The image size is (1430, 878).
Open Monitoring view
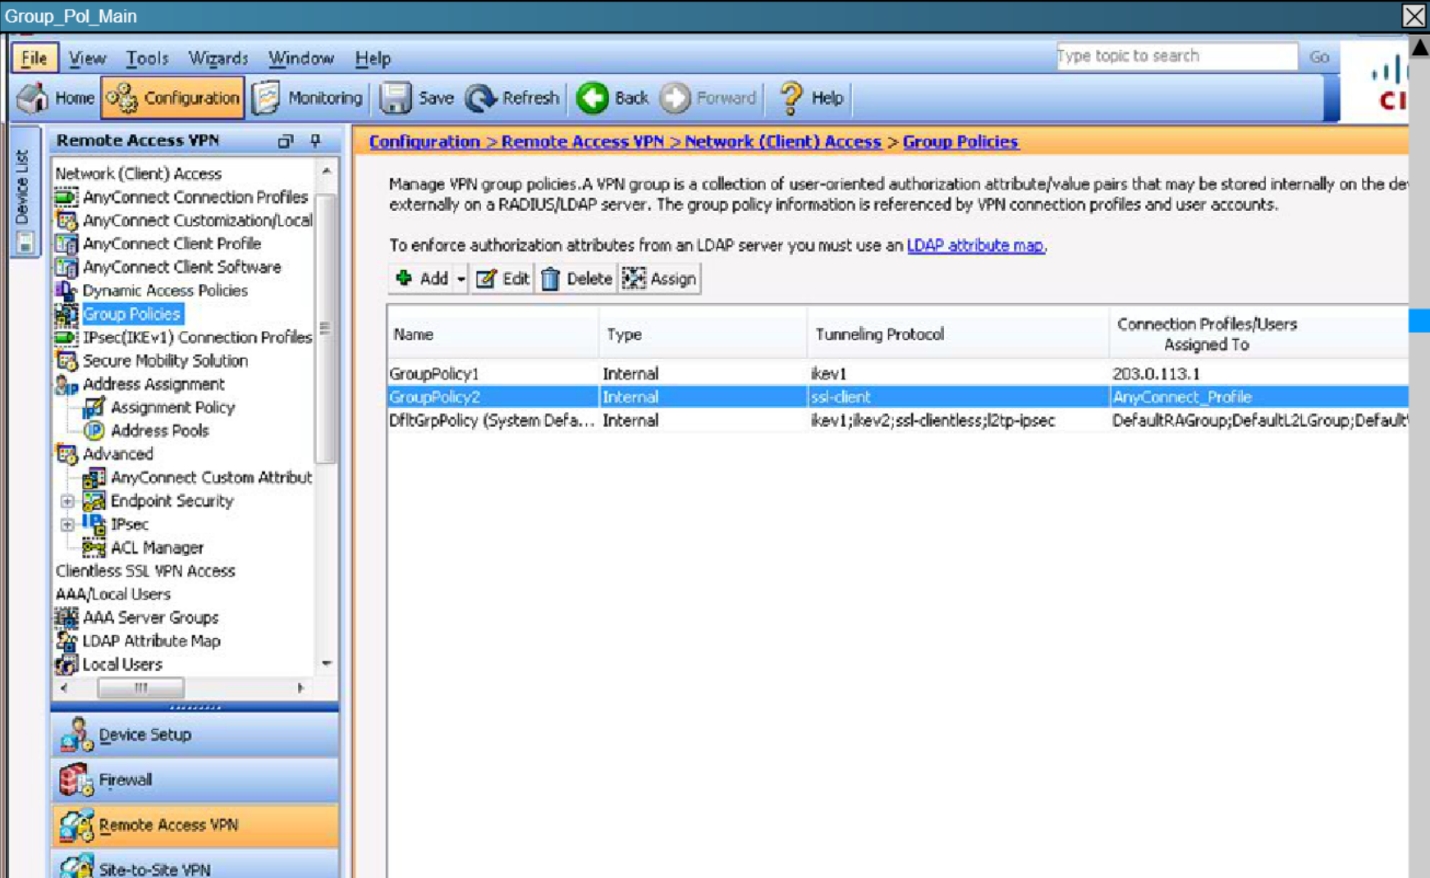[x=309, y=98]
